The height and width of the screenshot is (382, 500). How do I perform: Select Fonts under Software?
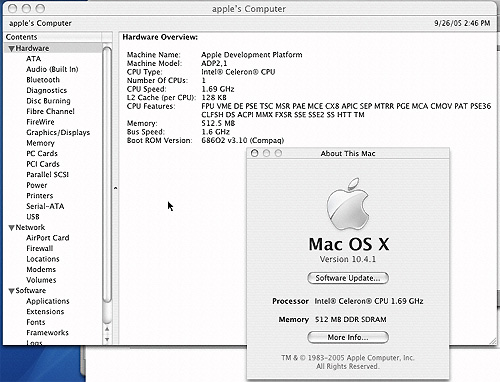coord(36,322)
